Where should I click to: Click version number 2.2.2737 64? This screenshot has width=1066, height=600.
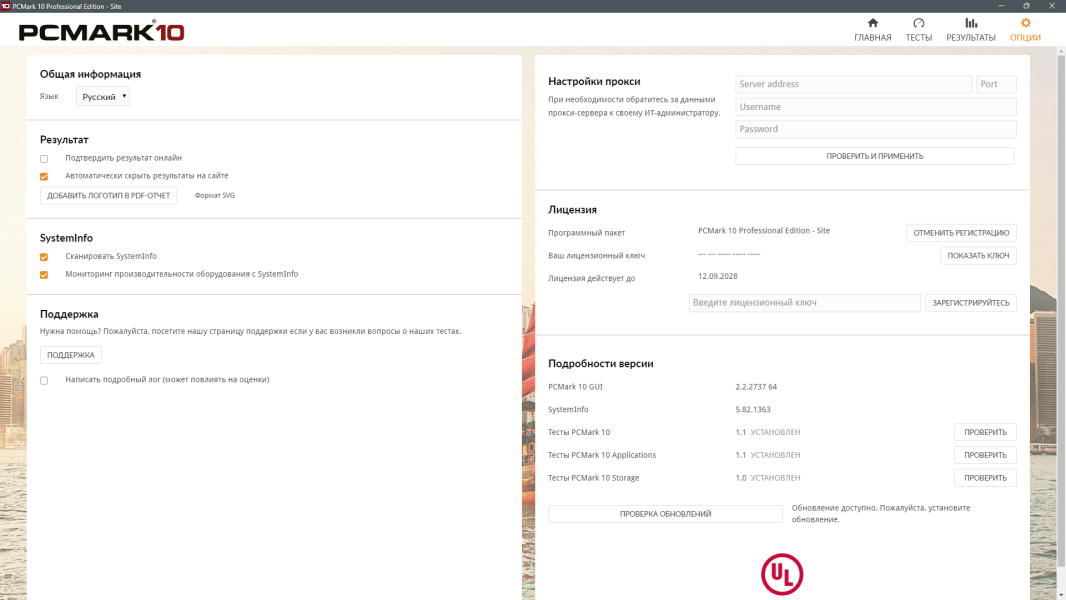pyautogui.click(x=756, y=387)
